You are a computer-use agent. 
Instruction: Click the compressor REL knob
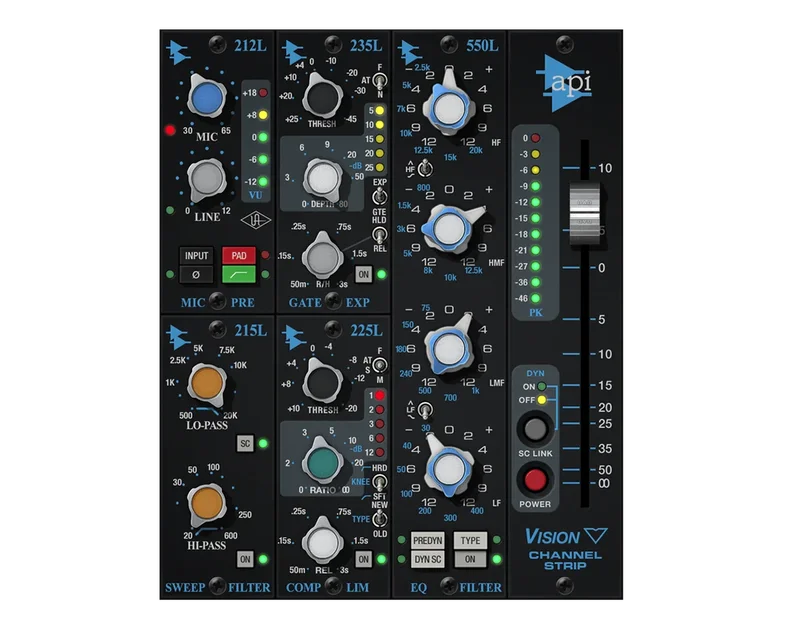coord(321,542)
